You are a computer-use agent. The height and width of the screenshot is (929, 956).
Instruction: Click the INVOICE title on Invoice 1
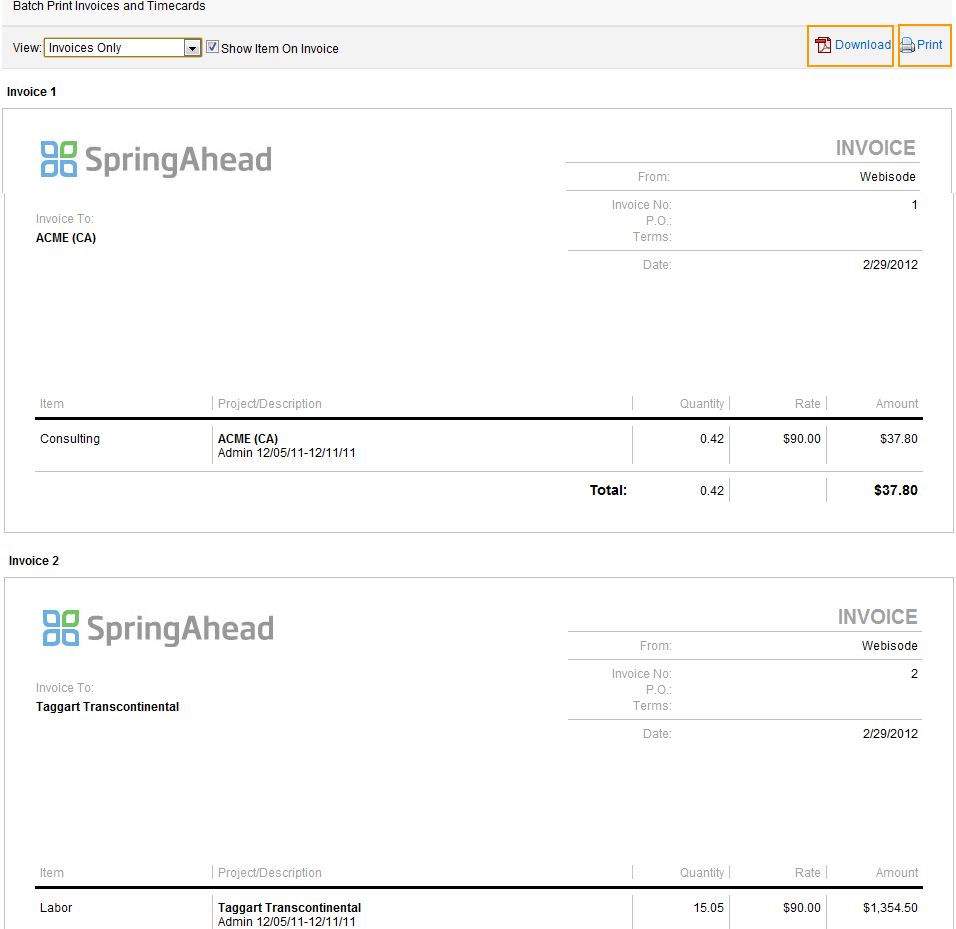[875, 148]
